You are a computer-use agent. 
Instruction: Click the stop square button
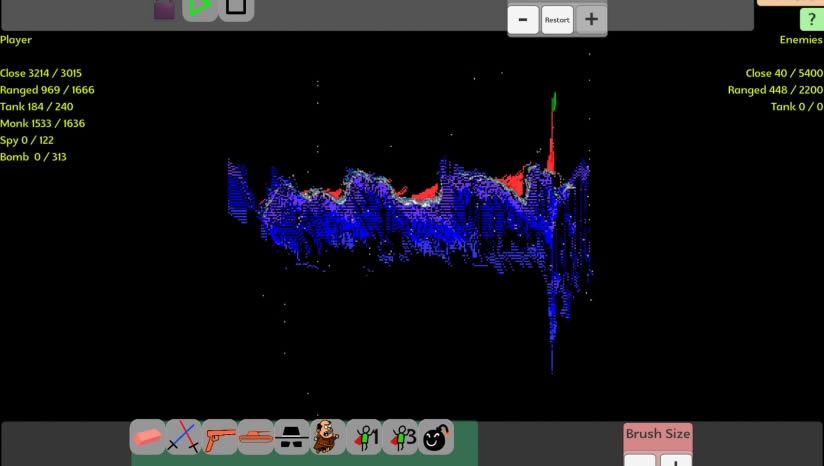click(236, 7)
